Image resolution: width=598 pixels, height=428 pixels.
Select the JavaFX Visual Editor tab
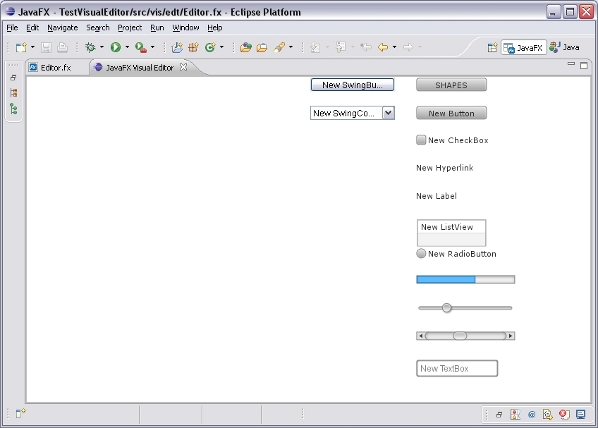point(140,68)
